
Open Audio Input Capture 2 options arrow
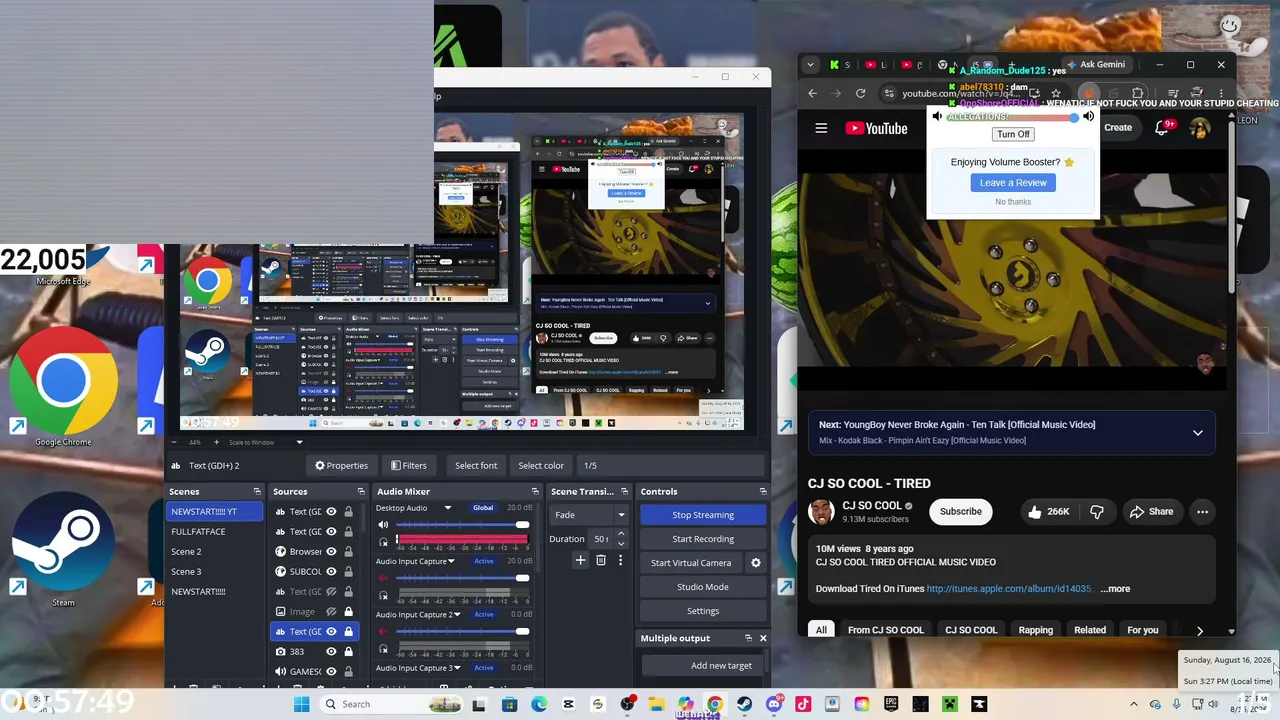tap(458, 614)
